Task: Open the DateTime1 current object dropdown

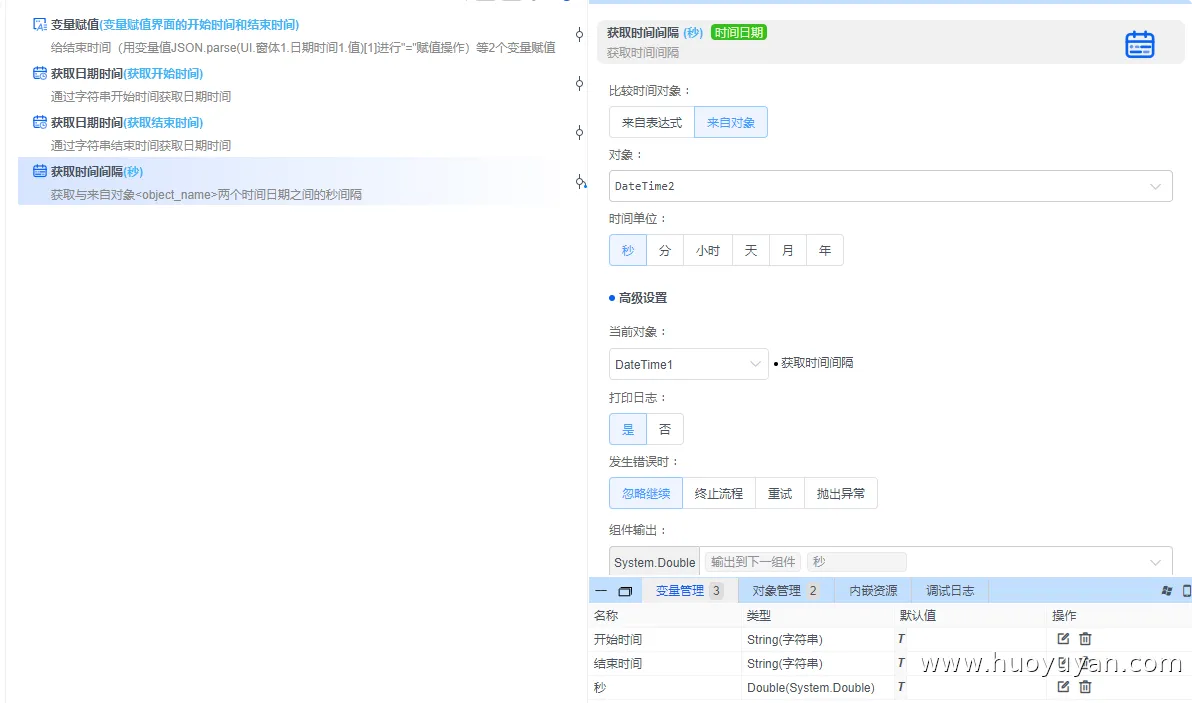Action: pyautogui.click(x=689, y=364)
